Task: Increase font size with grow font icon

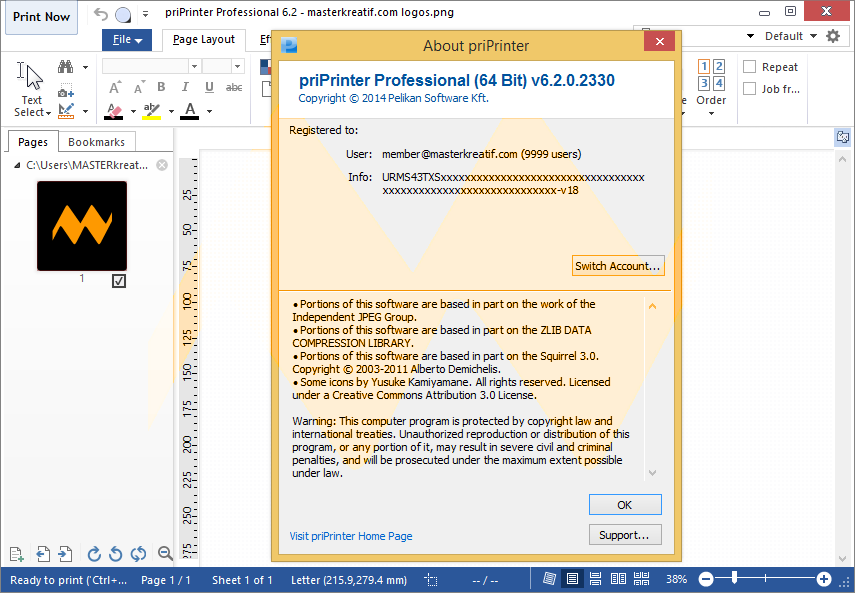Action: pyautogui.click(x=115, y=88)
